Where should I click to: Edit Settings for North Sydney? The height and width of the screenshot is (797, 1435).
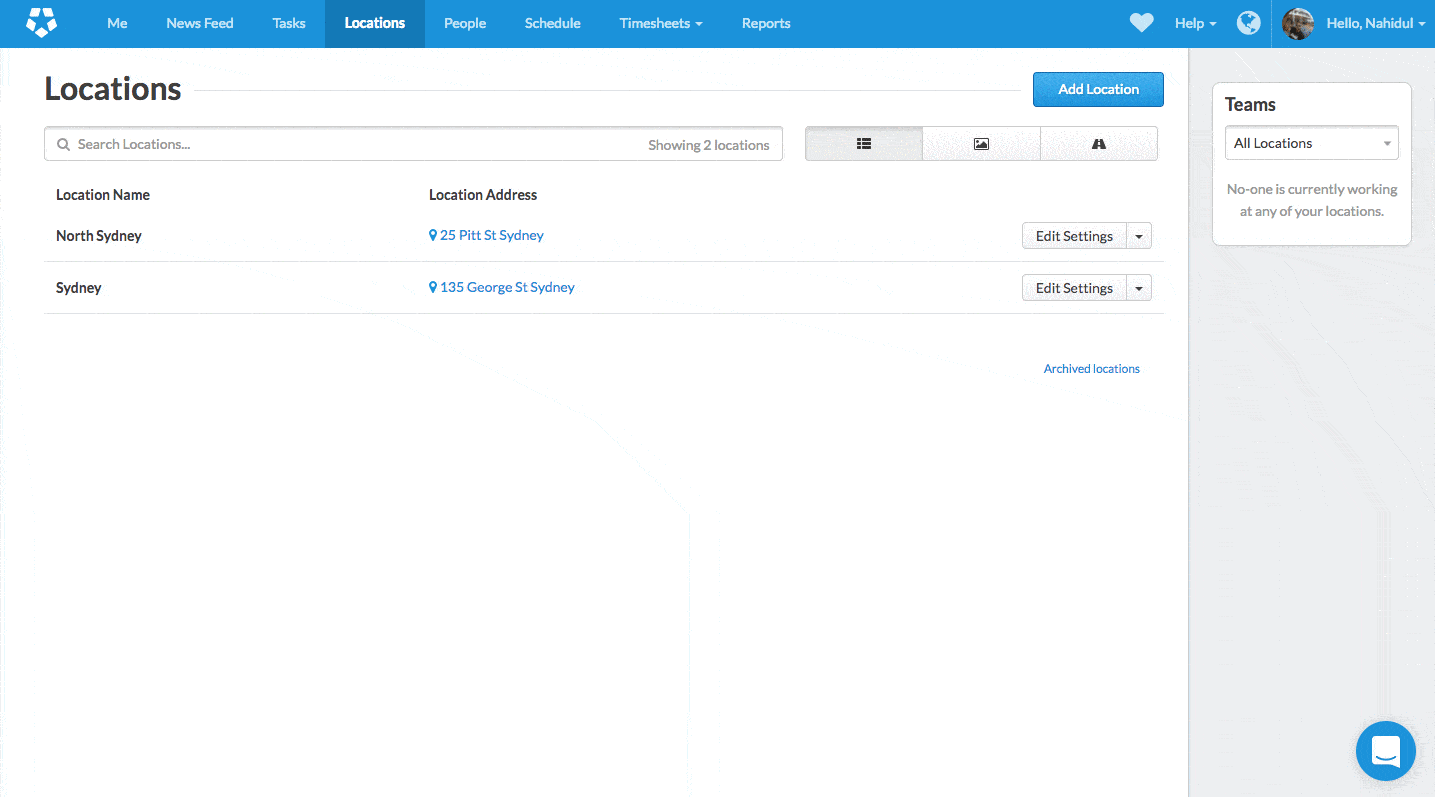(x=1074, y=236)
